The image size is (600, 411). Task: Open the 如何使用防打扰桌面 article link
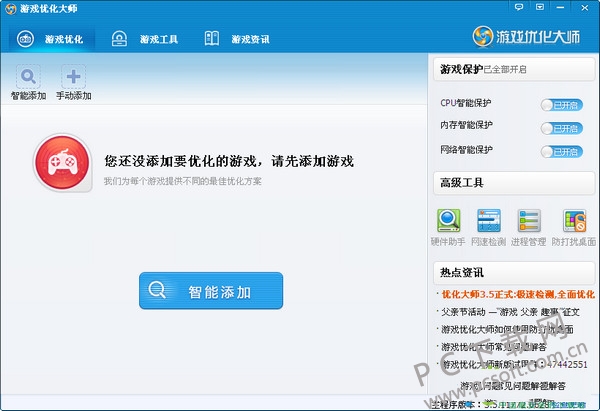point(507,329)
